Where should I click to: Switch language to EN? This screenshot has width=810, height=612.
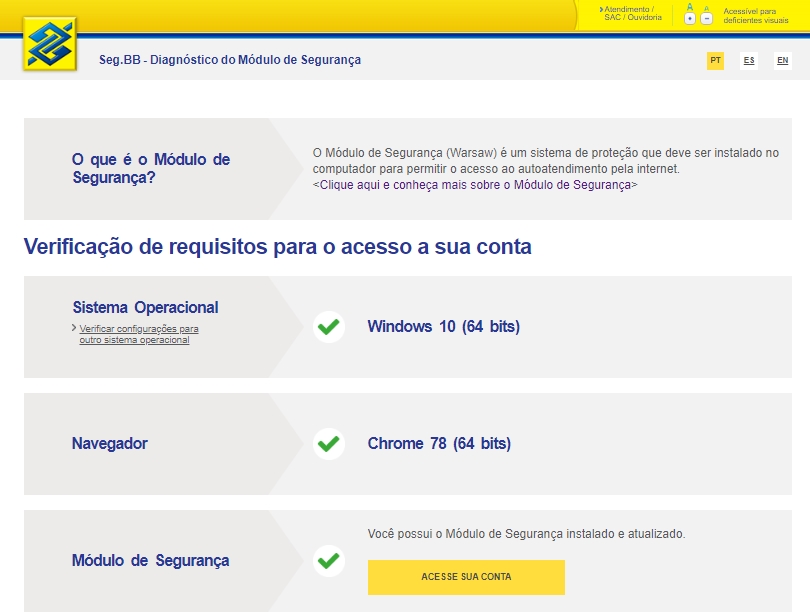point(783,60)
